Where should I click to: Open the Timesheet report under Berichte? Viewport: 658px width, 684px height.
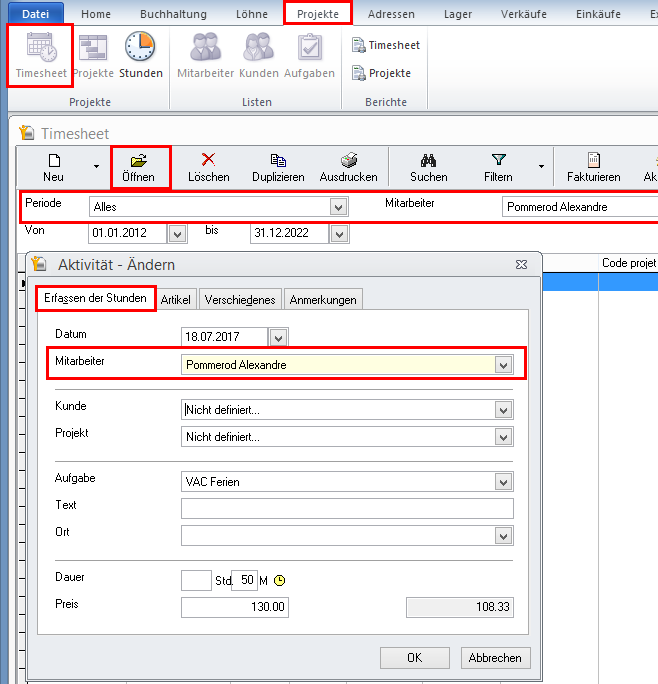(x=386, y=45)
